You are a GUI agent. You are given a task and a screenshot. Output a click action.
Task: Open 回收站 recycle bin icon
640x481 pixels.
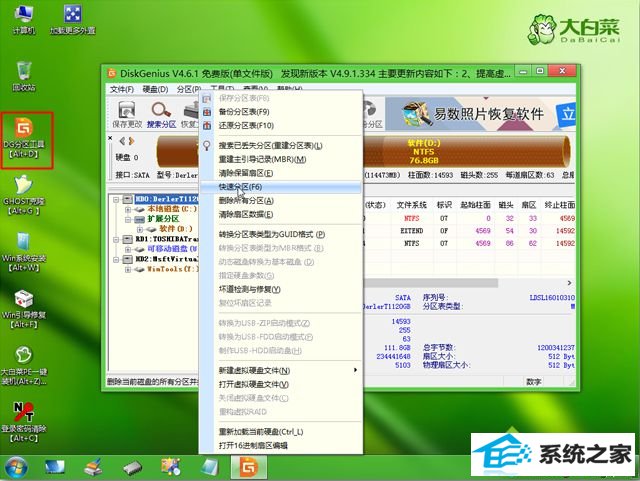(x=24, y=76)
